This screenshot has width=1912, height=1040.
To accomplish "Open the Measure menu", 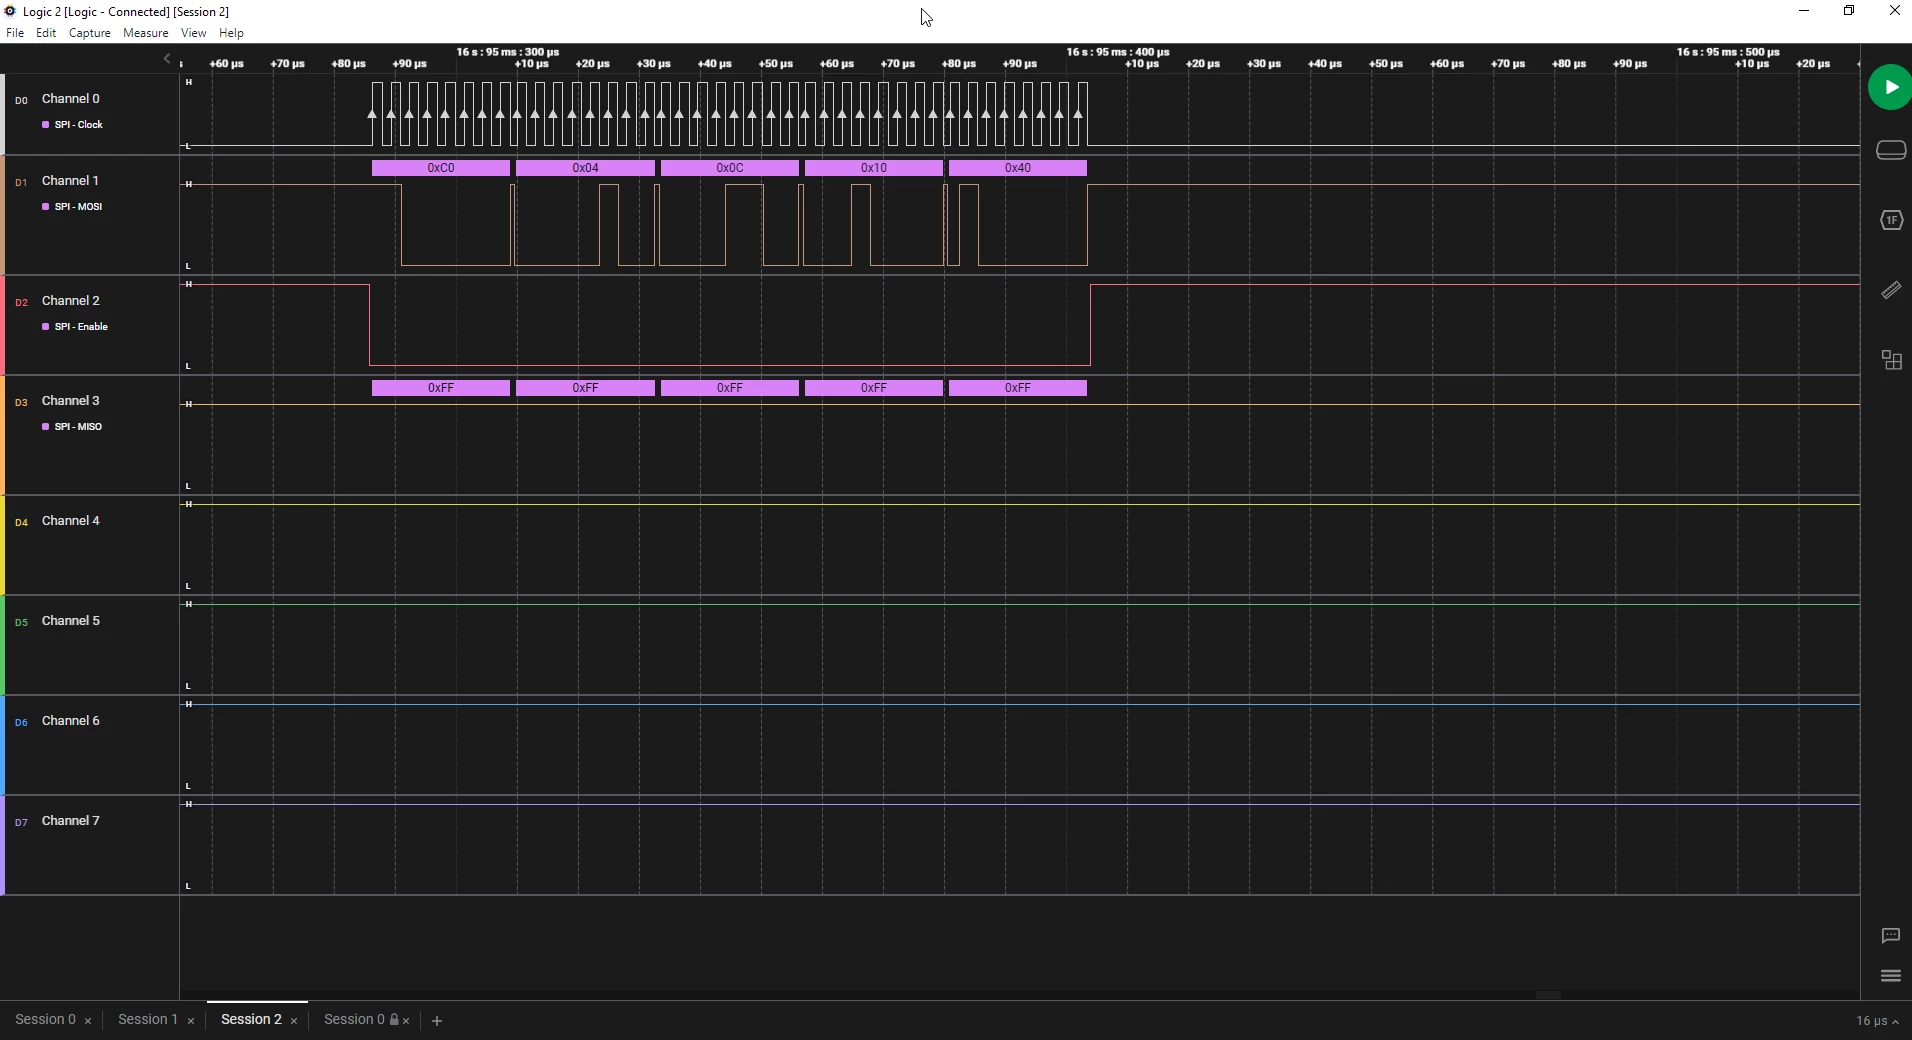I will [146, 33].
